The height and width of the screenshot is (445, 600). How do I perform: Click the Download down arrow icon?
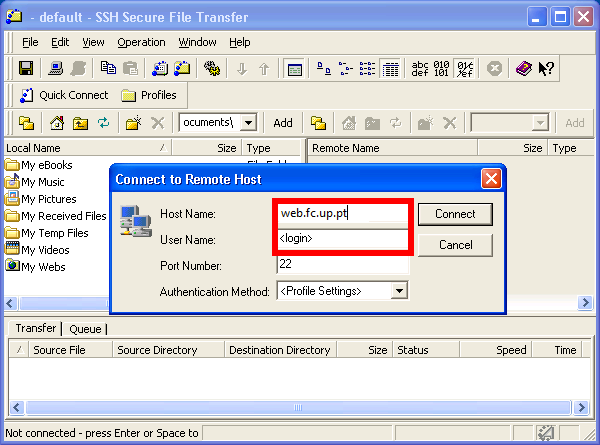(x=241, y=69)
